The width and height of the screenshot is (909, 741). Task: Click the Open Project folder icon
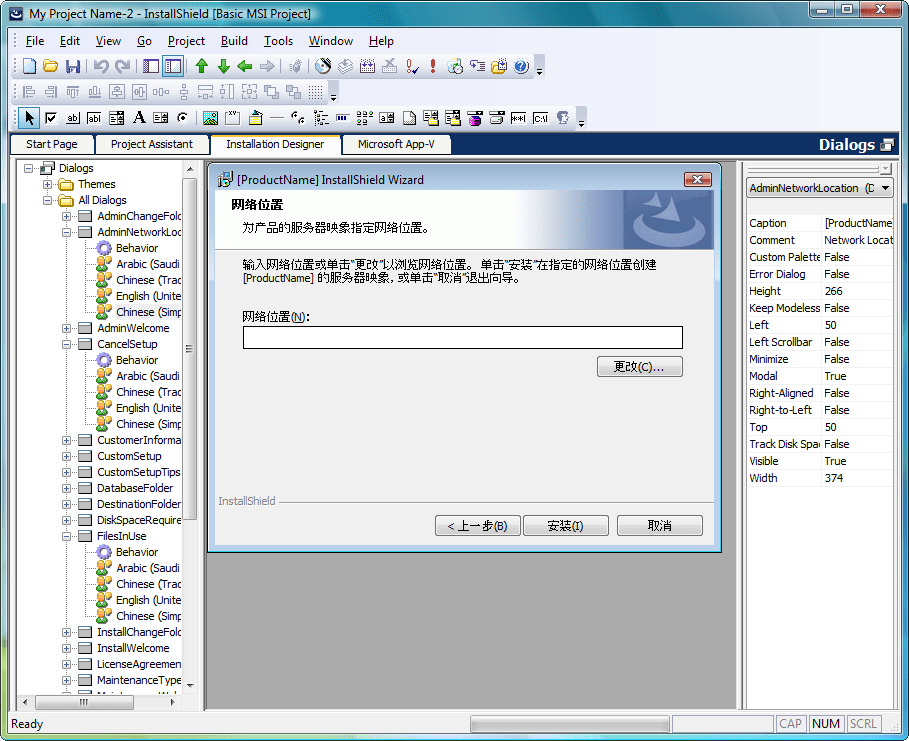pos(50,66)
